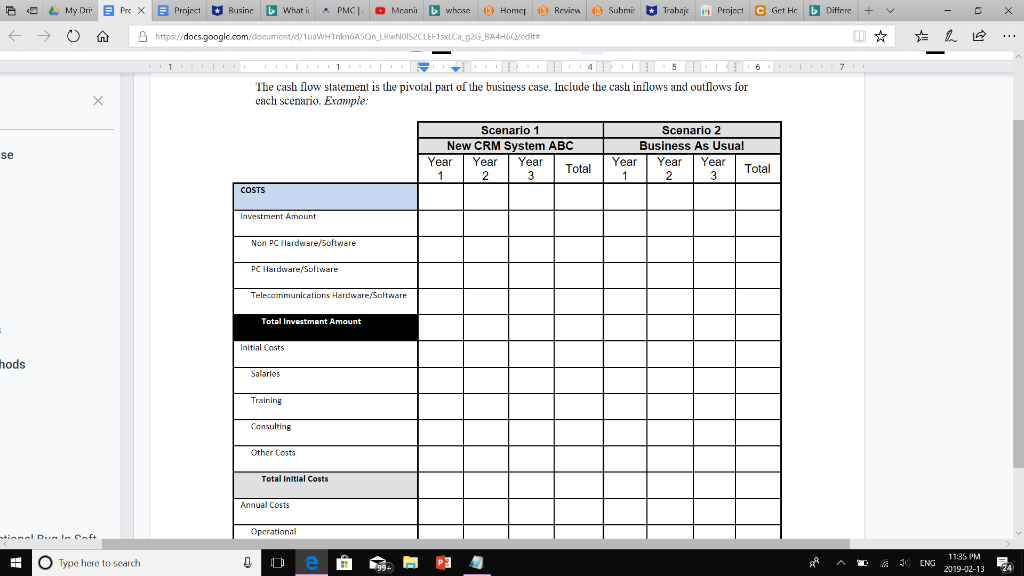The height and width of the screenshot is (576, 1024).
Task: Open a new browser tab
Action: (869, 10)
